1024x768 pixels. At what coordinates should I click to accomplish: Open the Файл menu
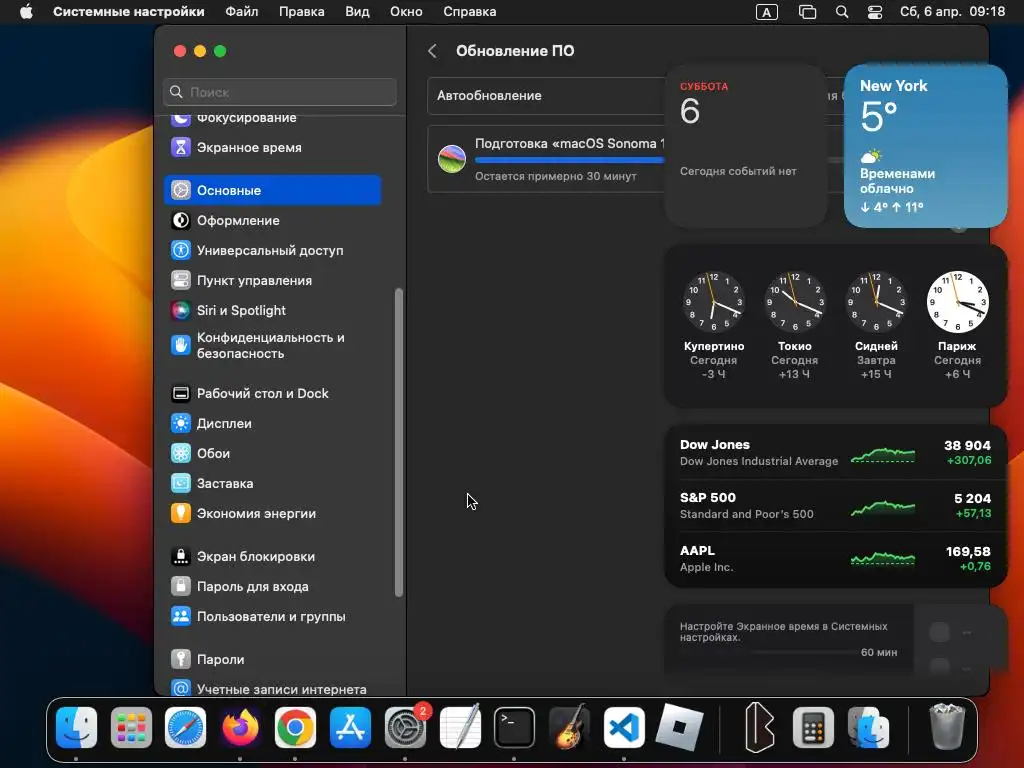click(x=242, y=12)
